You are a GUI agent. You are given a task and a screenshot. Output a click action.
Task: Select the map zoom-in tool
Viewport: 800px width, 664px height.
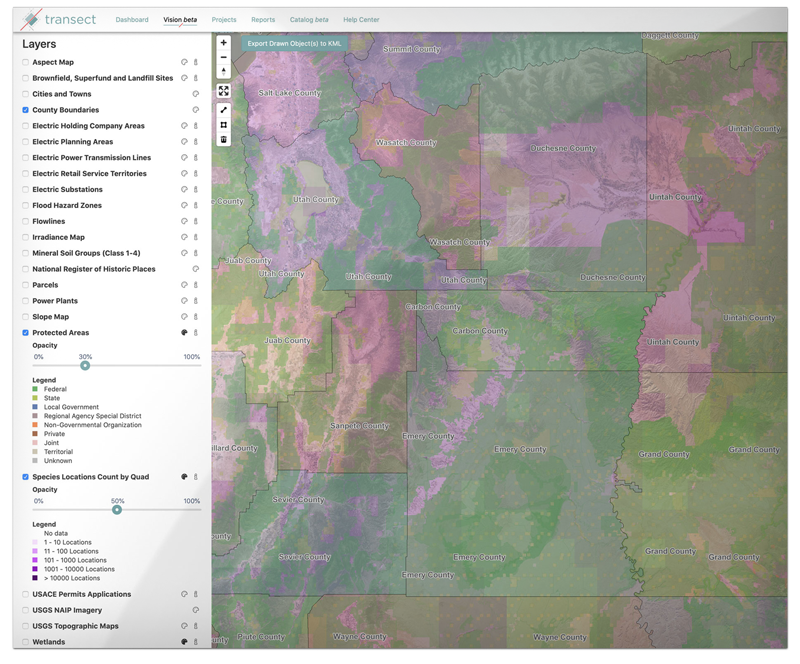[224, 43]
